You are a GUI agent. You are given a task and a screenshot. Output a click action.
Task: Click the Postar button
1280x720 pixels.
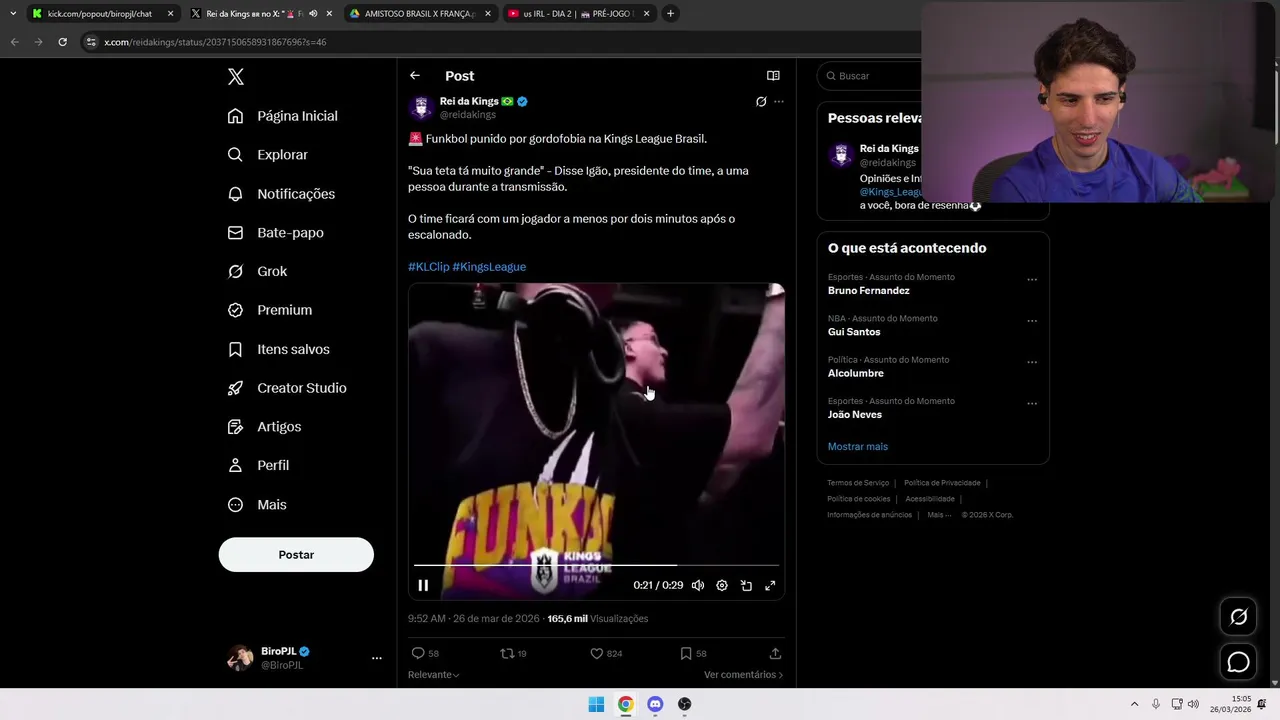(x=296, y=555)
